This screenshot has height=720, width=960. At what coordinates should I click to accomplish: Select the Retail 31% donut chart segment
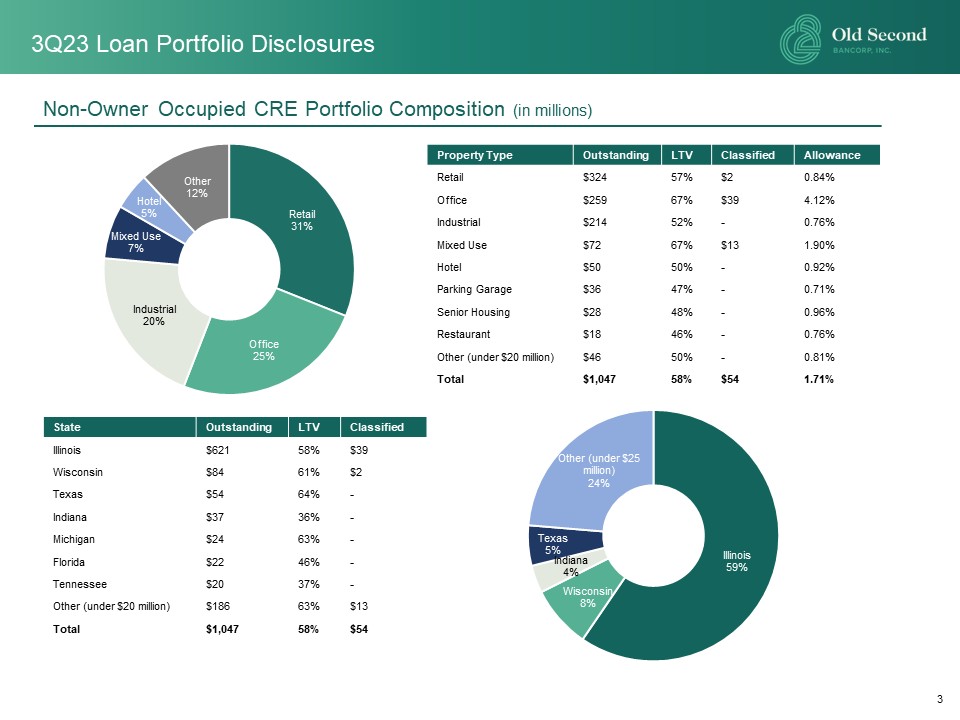[x=302, y=220]
